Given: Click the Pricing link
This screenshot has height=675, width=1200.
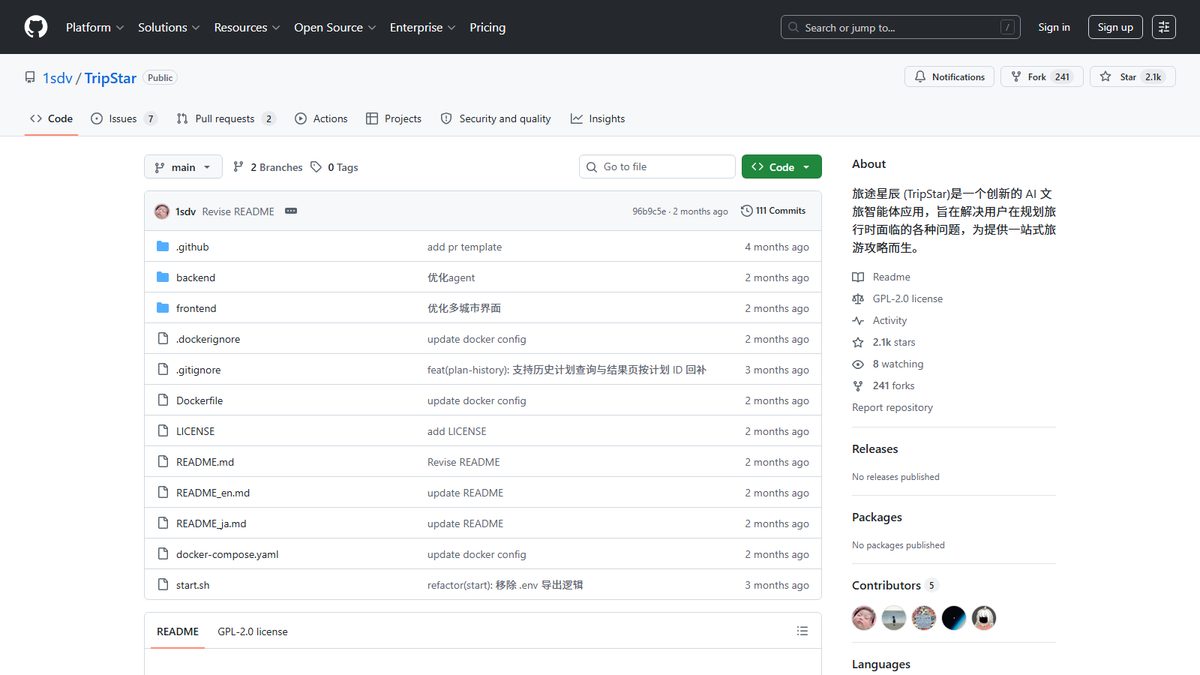Looking at the screenshot, I should (x=488, y=27).
